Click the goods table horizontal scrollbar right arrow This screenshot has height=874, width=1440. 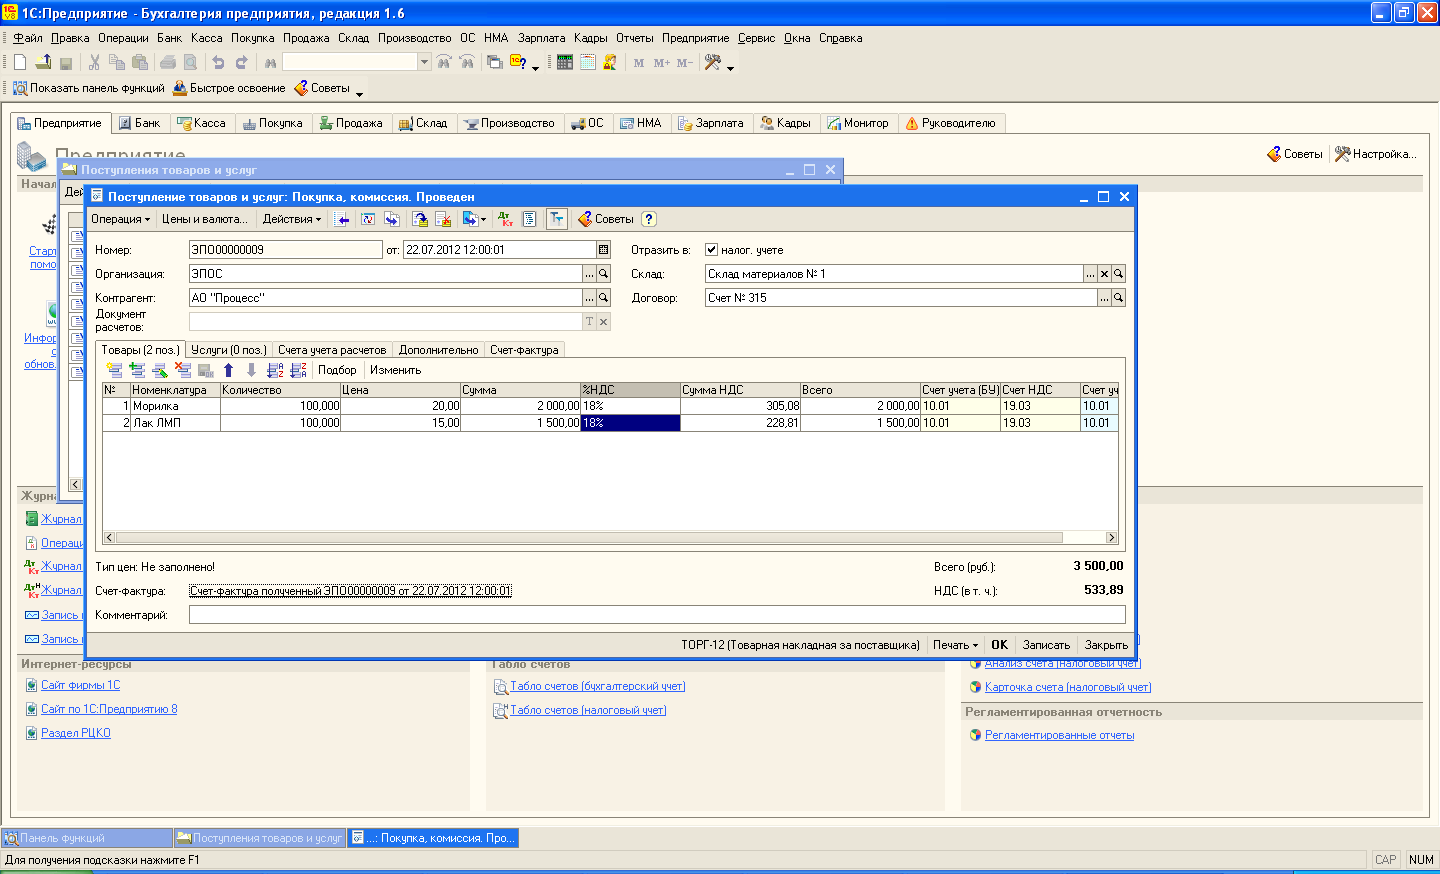point(1111,538)
